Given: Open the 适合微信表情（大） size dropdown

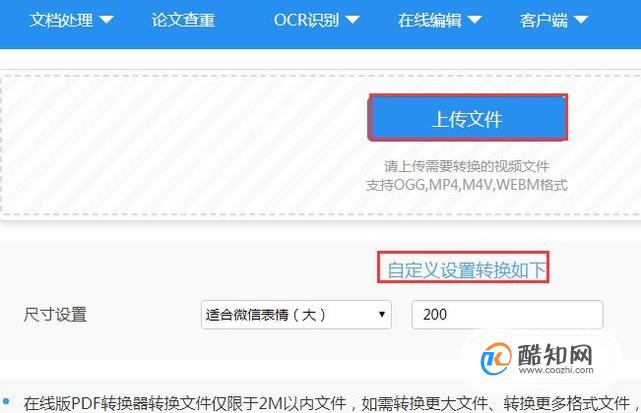Looking at the screenshot, I should (x=296, y=314).
